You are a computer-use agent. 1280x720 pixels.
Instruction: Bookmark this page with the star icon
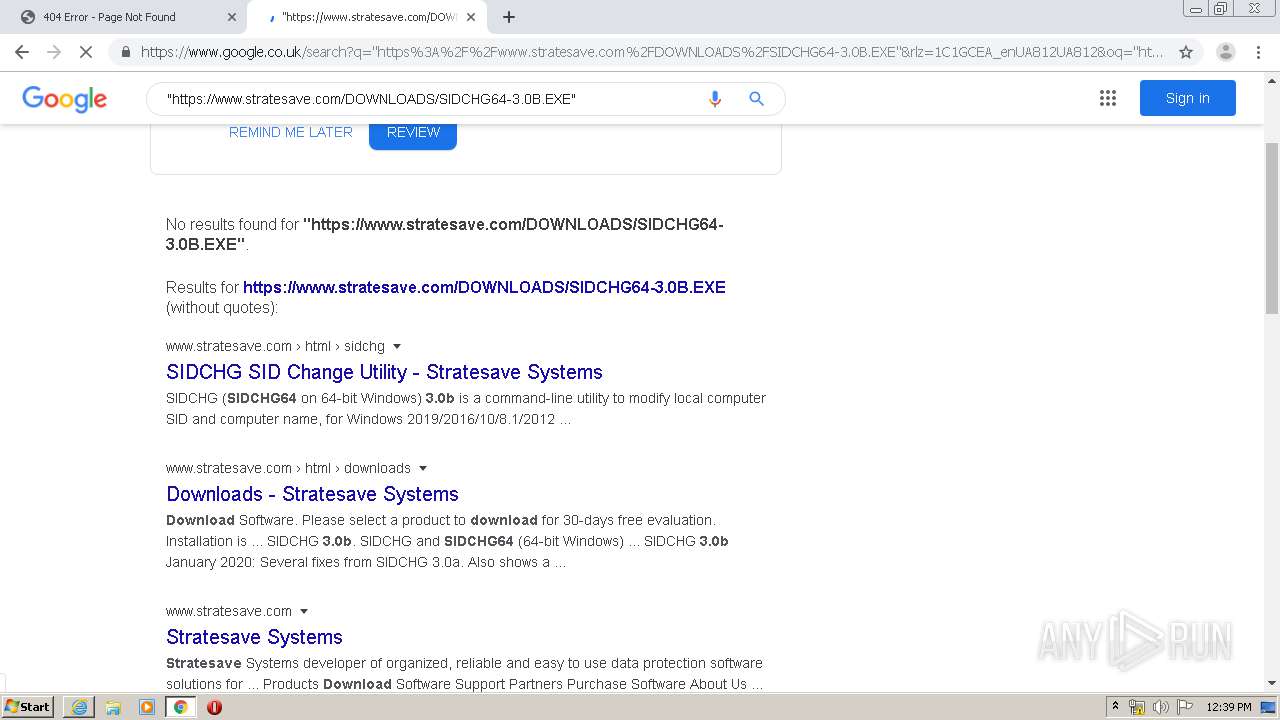[1186, 52]
